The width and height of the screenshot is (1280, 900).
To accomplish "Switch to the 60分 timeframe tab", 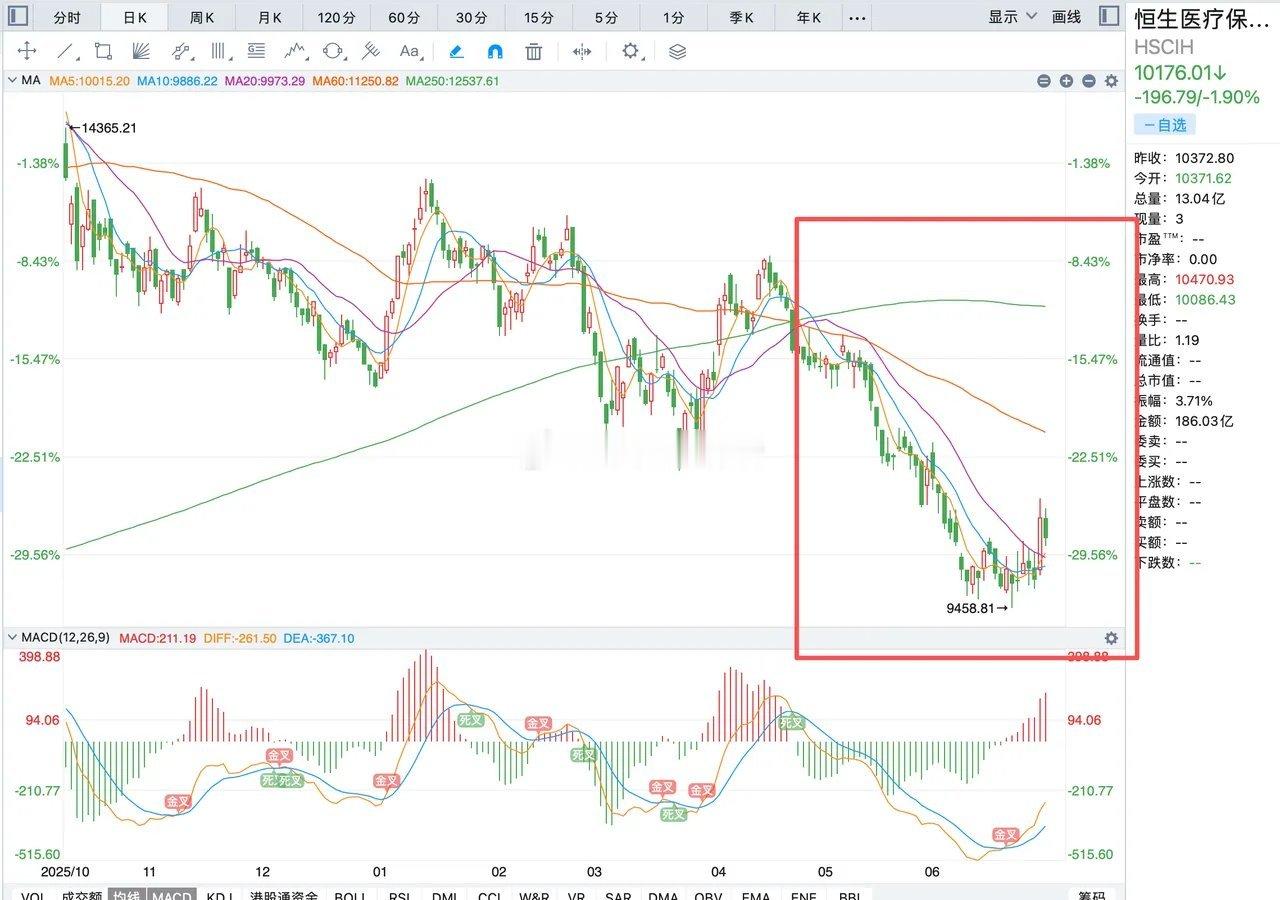I will coord(404,17).
